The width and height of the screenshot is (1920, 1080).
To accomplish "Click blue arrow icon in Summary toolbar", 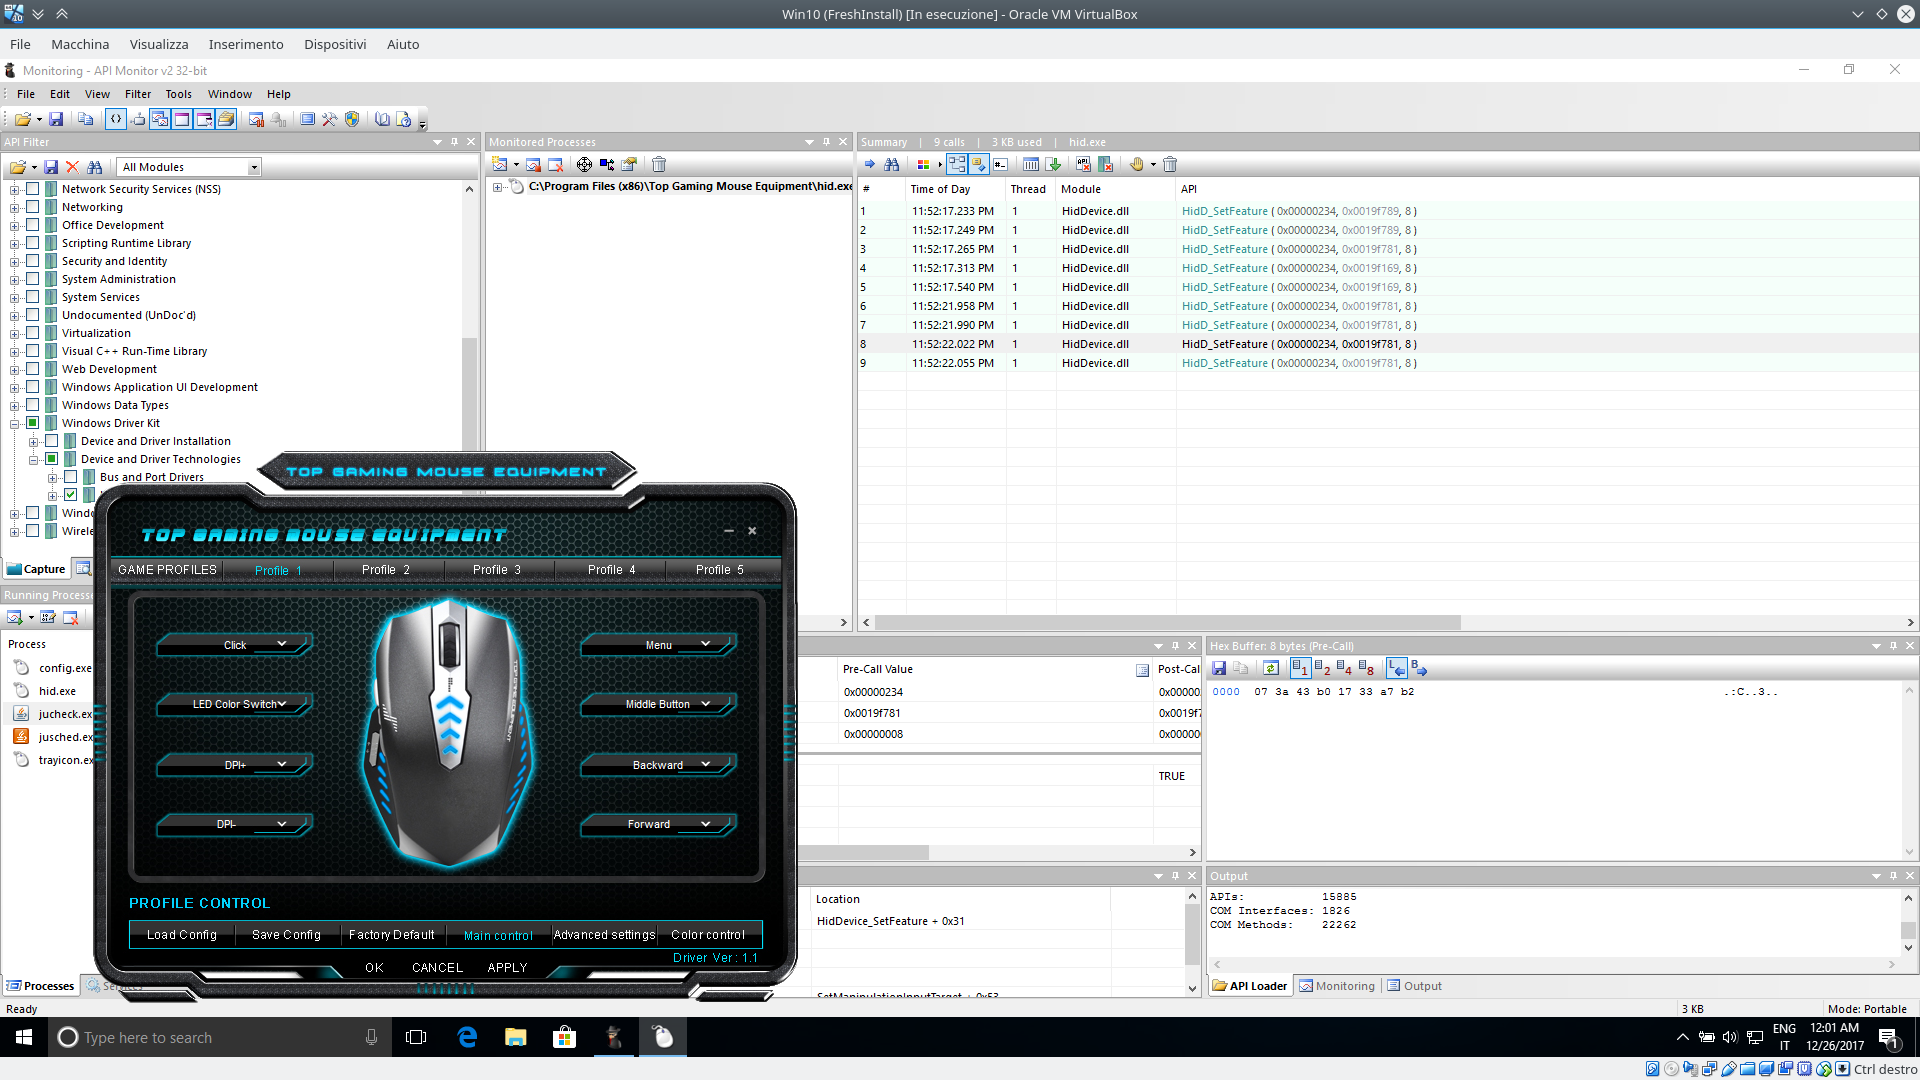I will tap(870, 165).
